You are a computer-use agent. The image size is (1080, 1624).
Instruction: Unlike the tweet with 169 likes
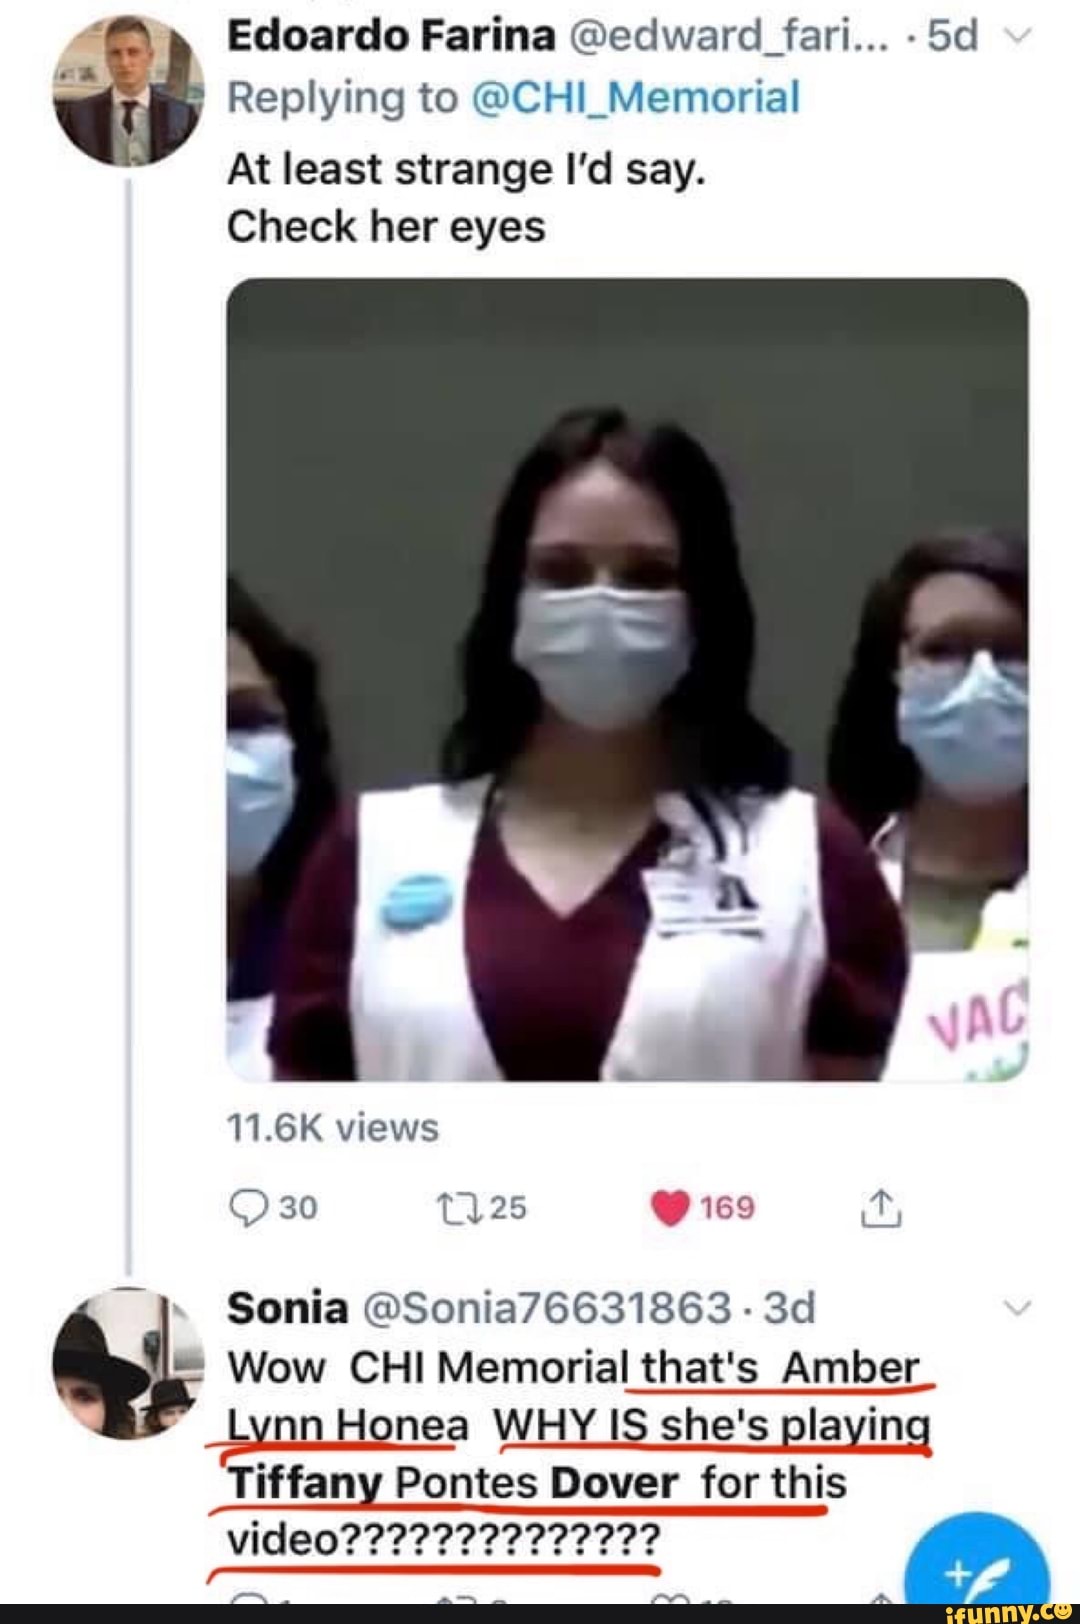point(671,1208)
